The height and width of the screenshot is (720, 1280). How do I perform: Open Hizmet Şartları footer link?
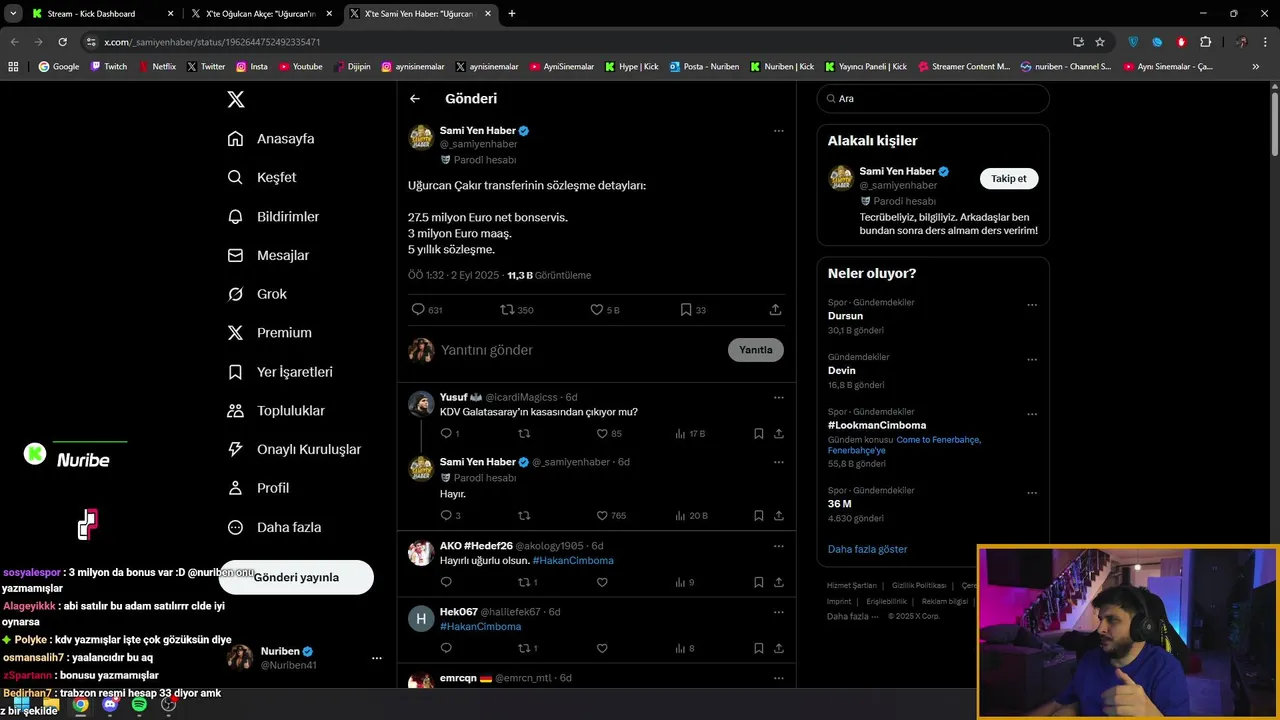[x=852, y=586]
